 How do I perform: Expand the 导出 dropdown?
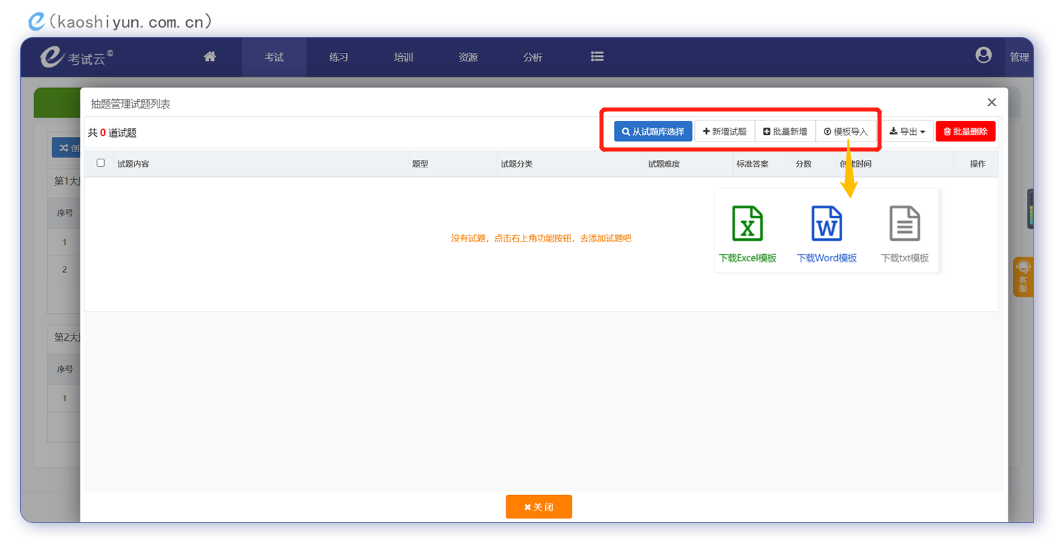click(907, 131)
